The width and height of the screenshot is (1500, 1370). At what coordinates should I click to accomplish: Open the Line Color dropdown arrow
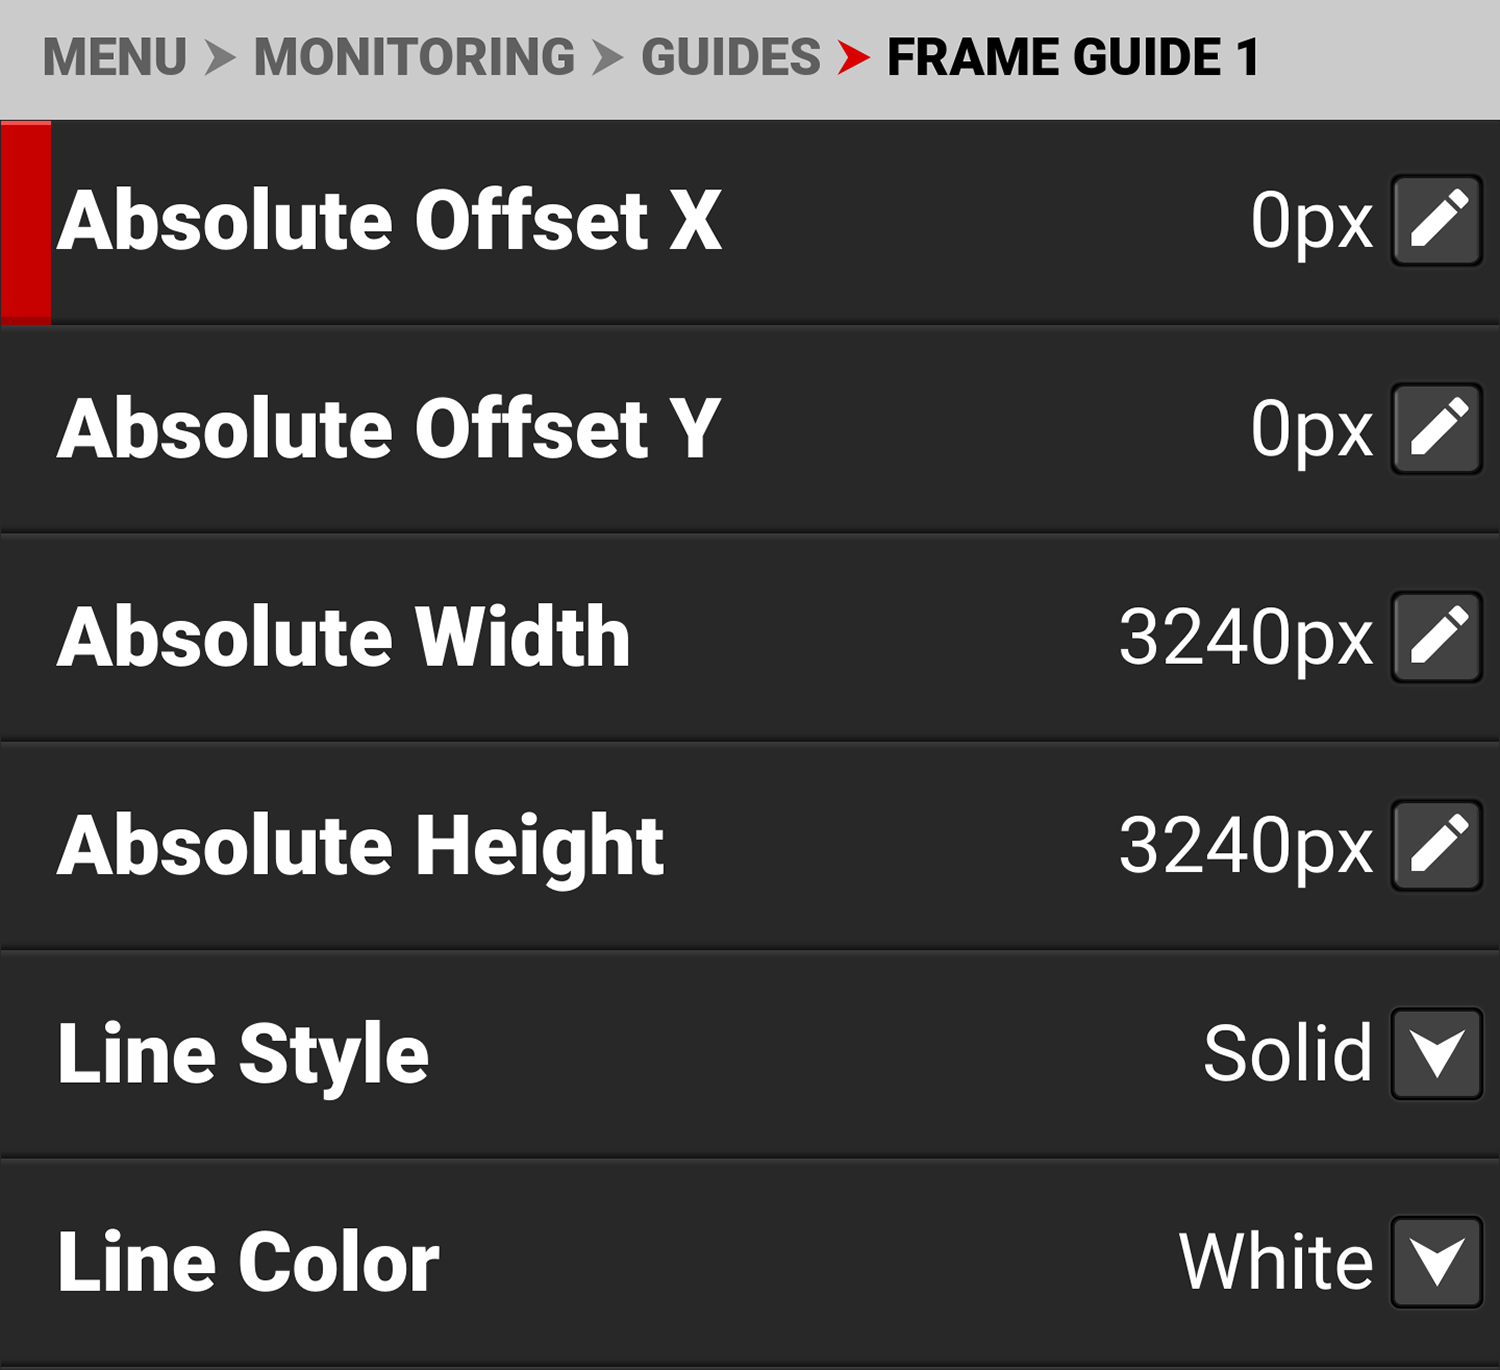1437,1262
